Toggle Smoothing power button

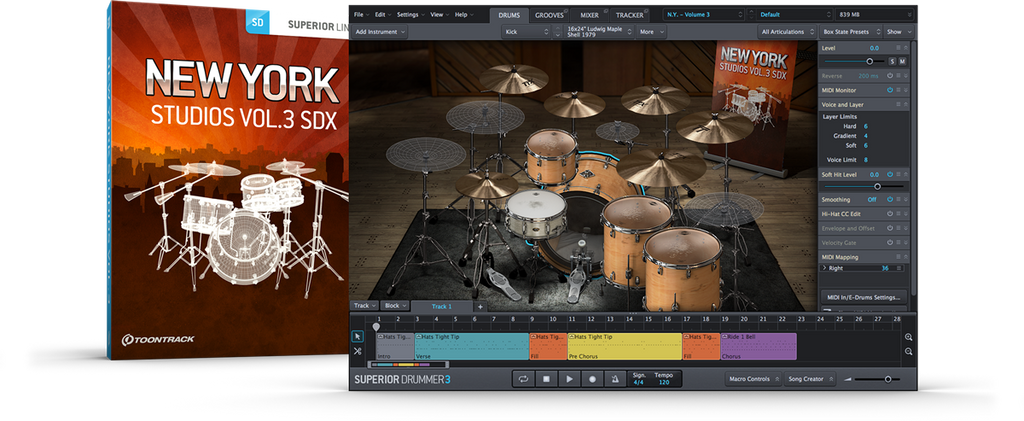(x=889, y=200)
